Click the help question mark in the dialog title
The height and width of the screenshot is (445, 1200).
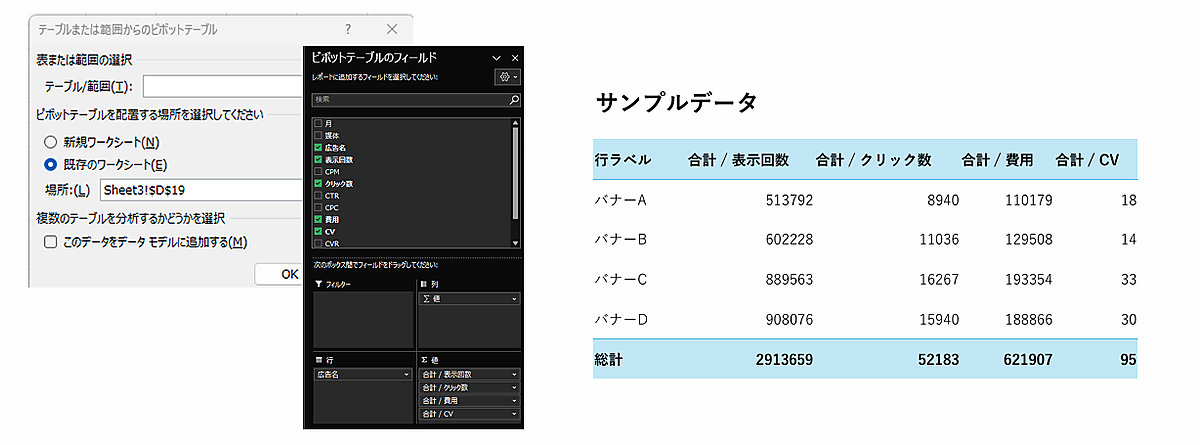click(x=348, y=30)
